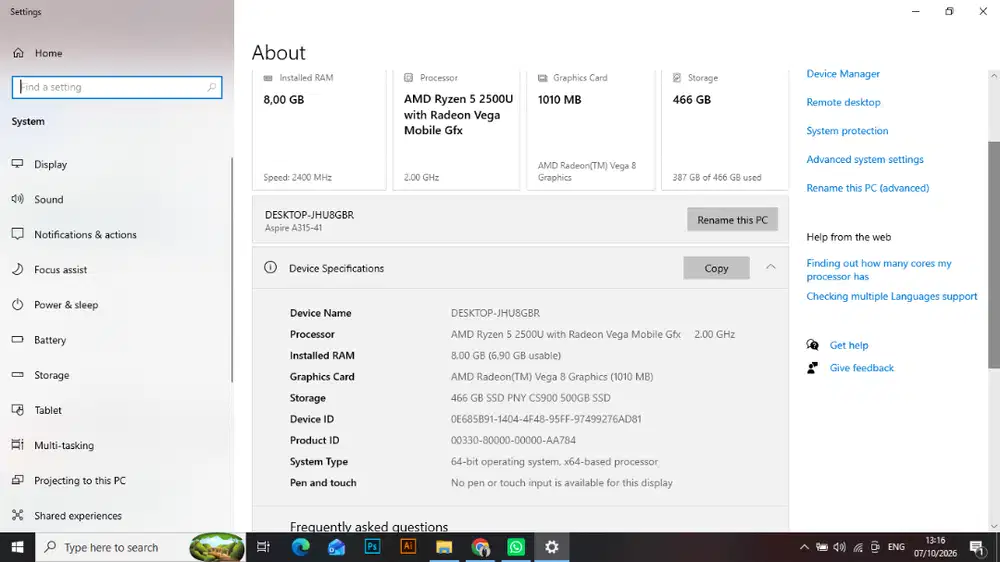Image resolution: width=1000 pixels, height=562 pixels.
Task: Click the Get help chat icon
Action: coord(812,345)
